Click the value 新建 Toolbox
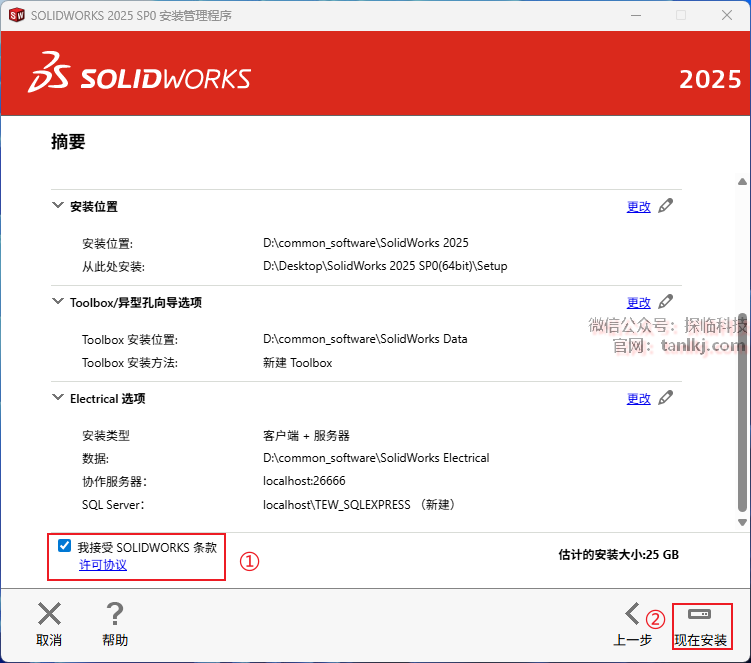This screenshot has width=751, height=663. click(297, 363)
